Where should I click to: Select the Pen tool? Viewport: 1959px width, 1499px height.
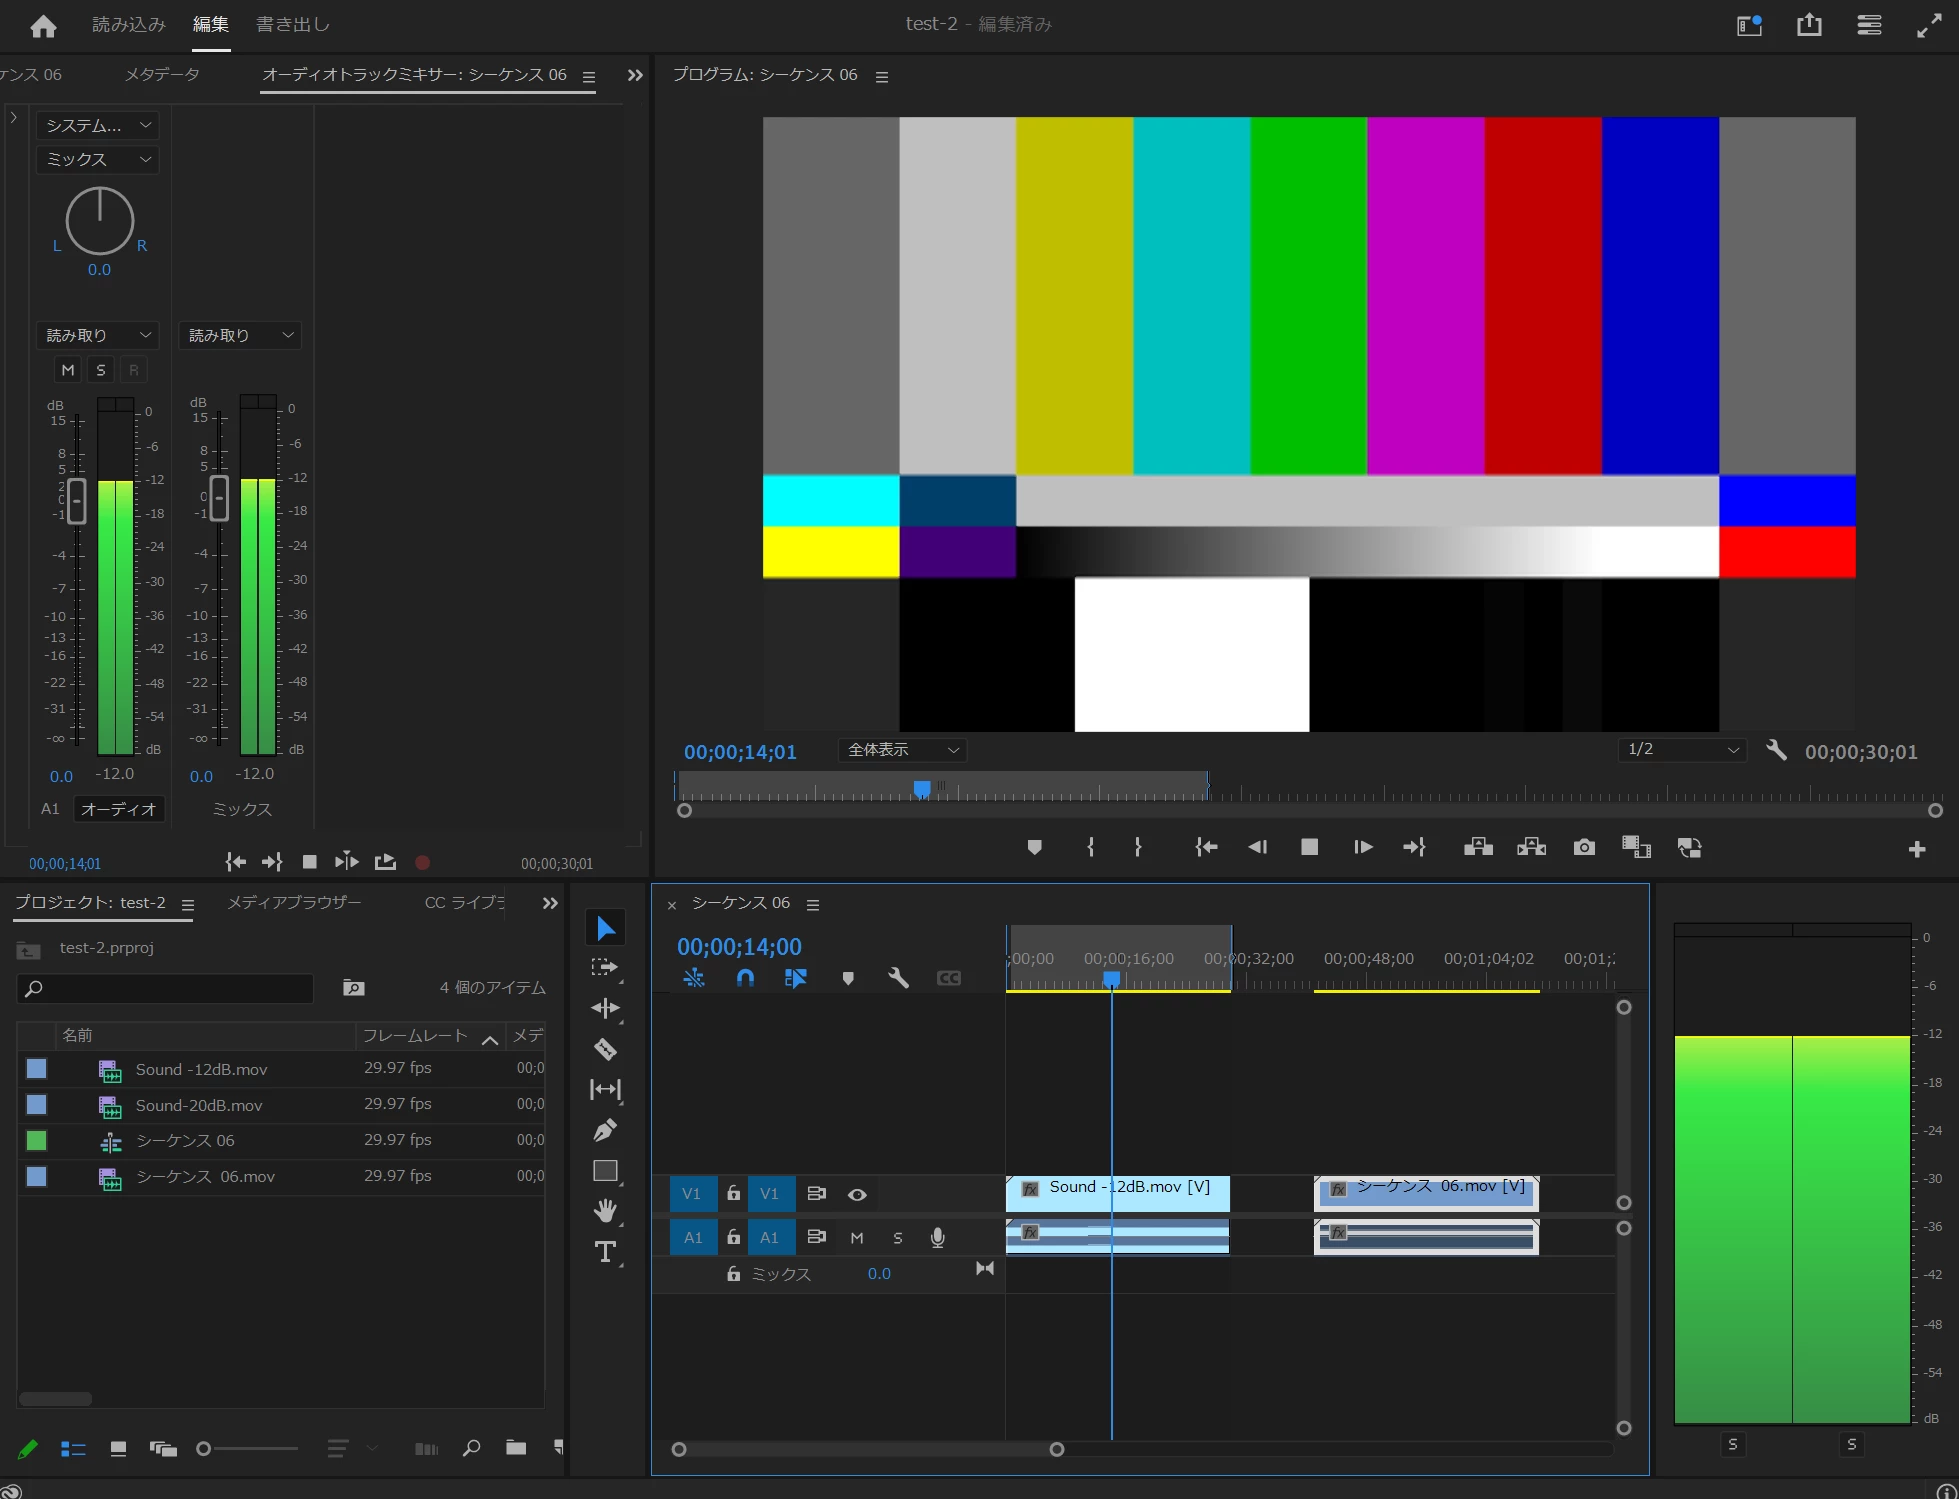[605, 1130]
